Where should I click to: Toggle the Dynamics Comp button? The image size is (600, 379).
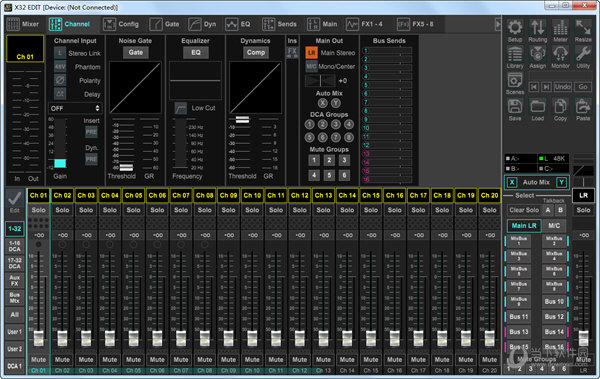coord(256,52)
